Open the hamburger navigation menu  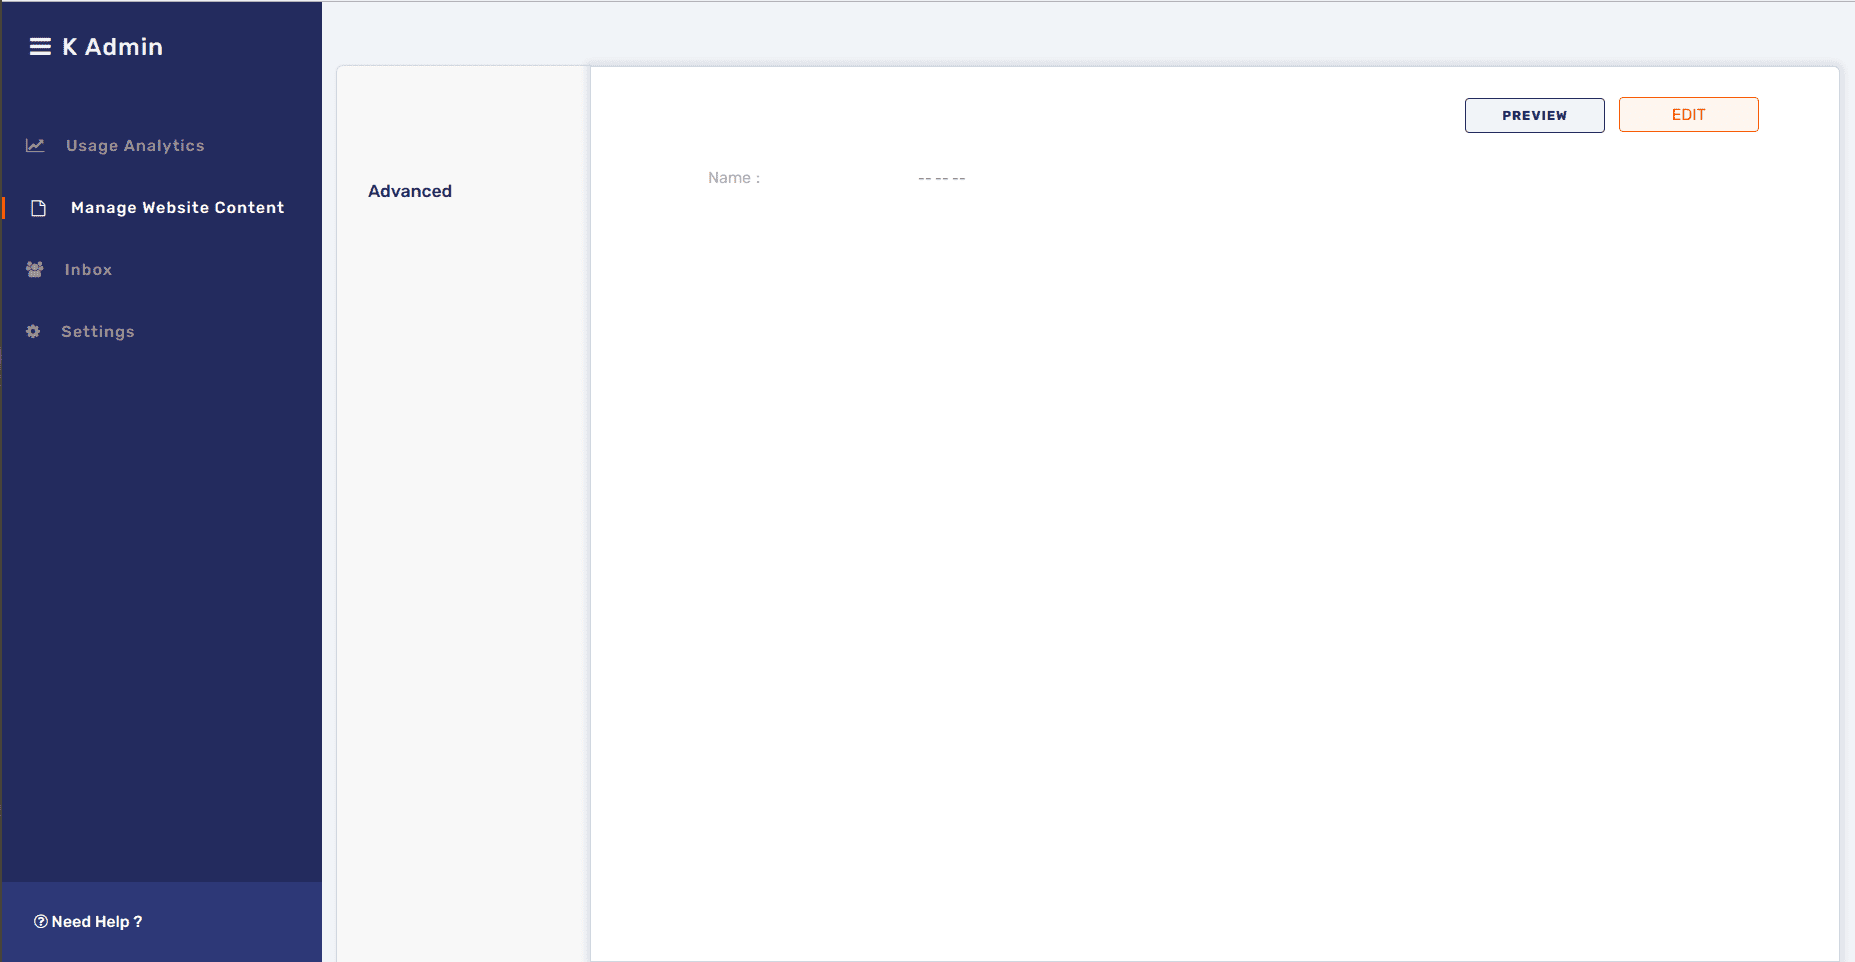(39, 46)
